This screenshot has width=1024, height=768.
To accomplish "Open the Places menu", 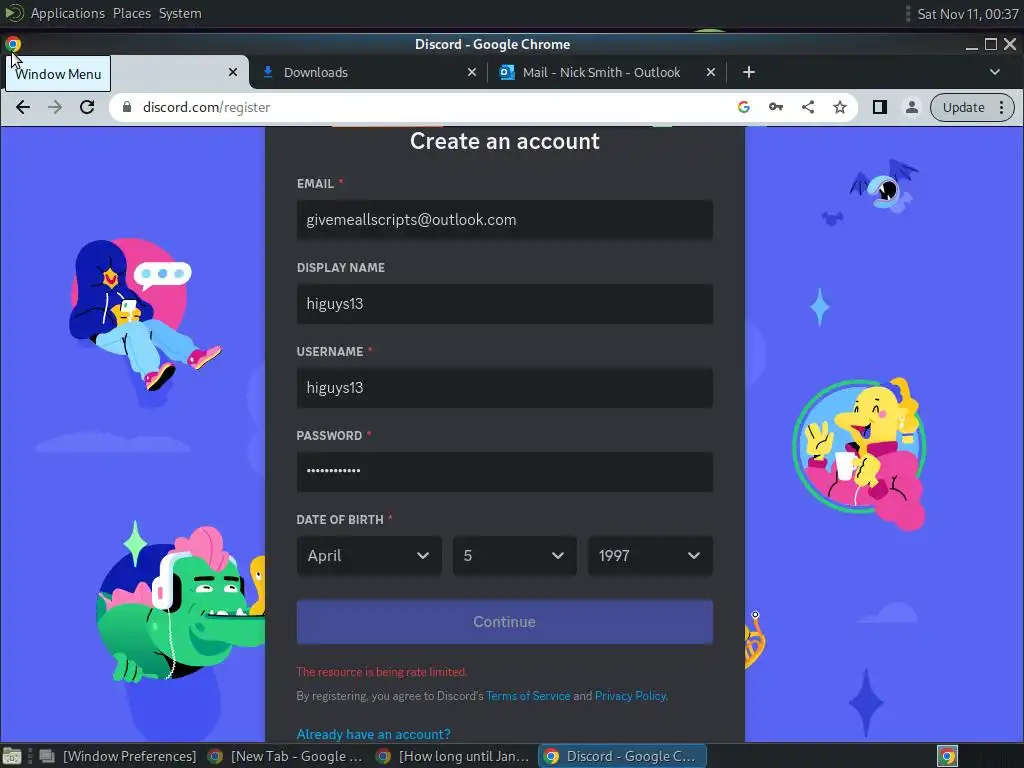I will (x=132, y=13).
